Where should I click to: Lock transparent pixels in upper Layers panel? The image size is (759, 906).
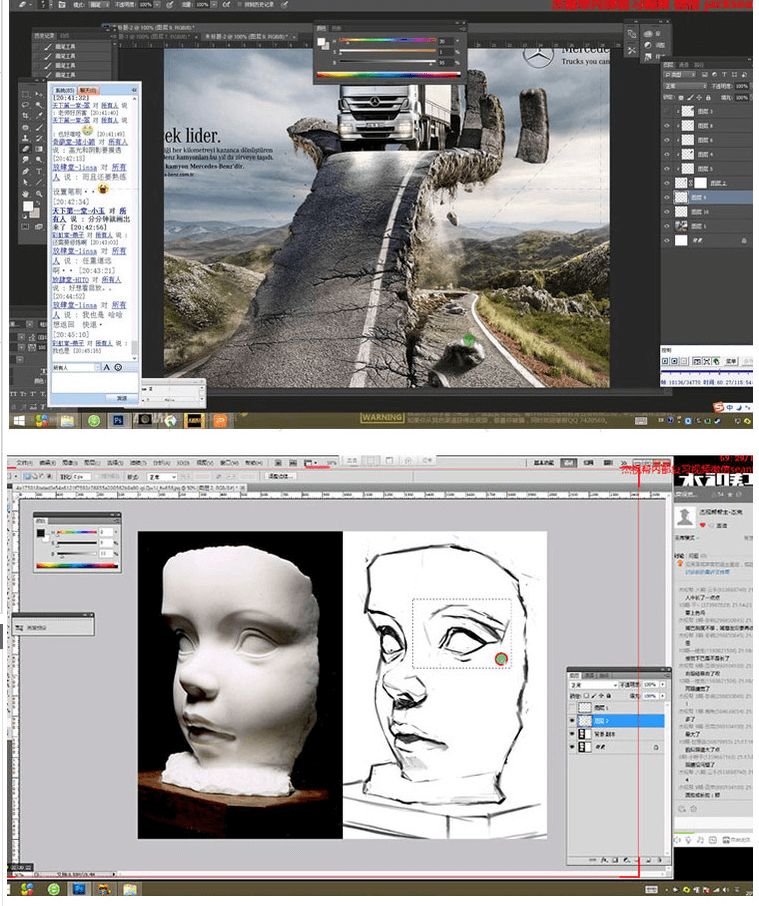[680, 98]
